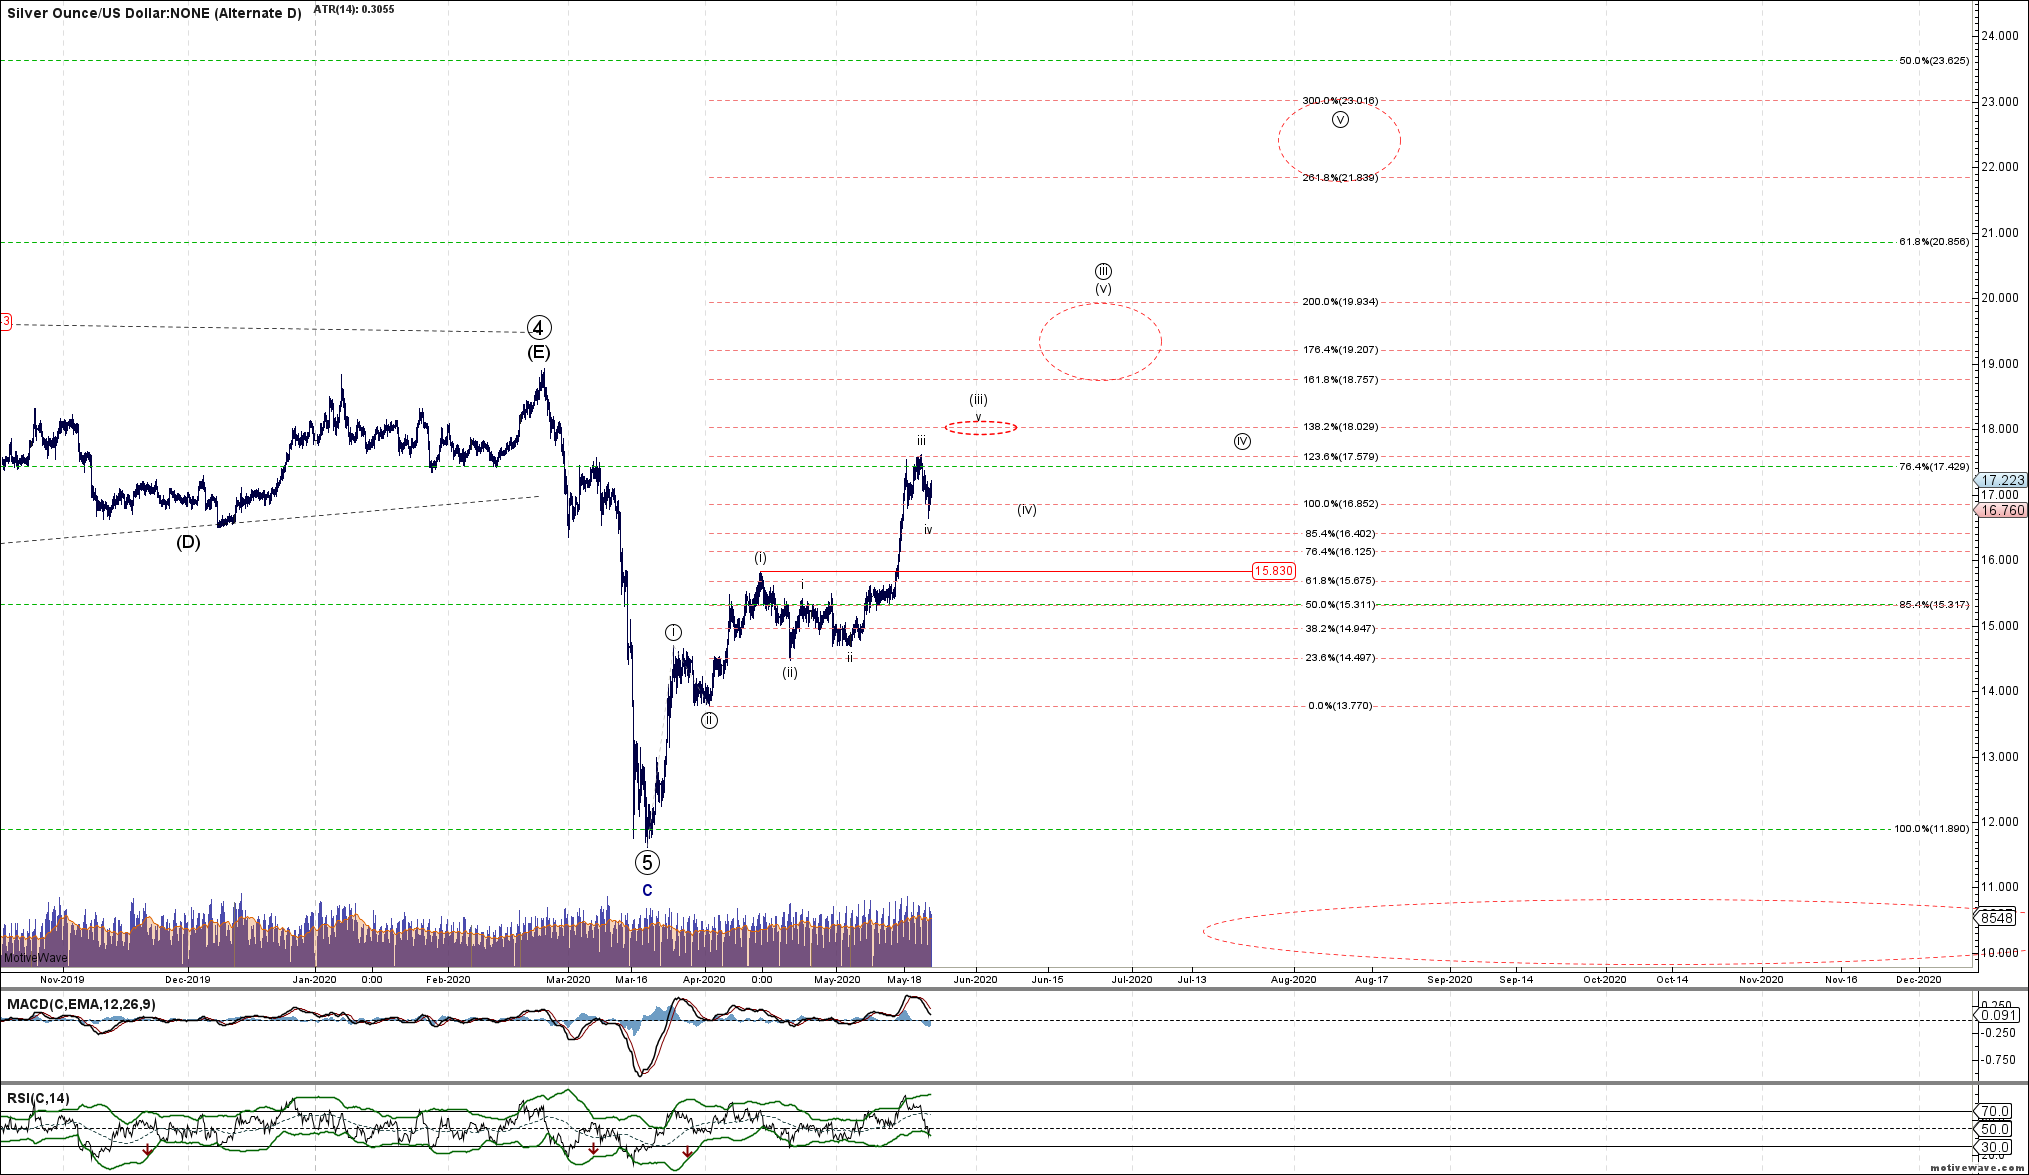Image resolution: width=2029 pixels, height=1175 pixels.
Task: Click the green 76.4%(17.429) retracement label
Action: point(1934,467)
